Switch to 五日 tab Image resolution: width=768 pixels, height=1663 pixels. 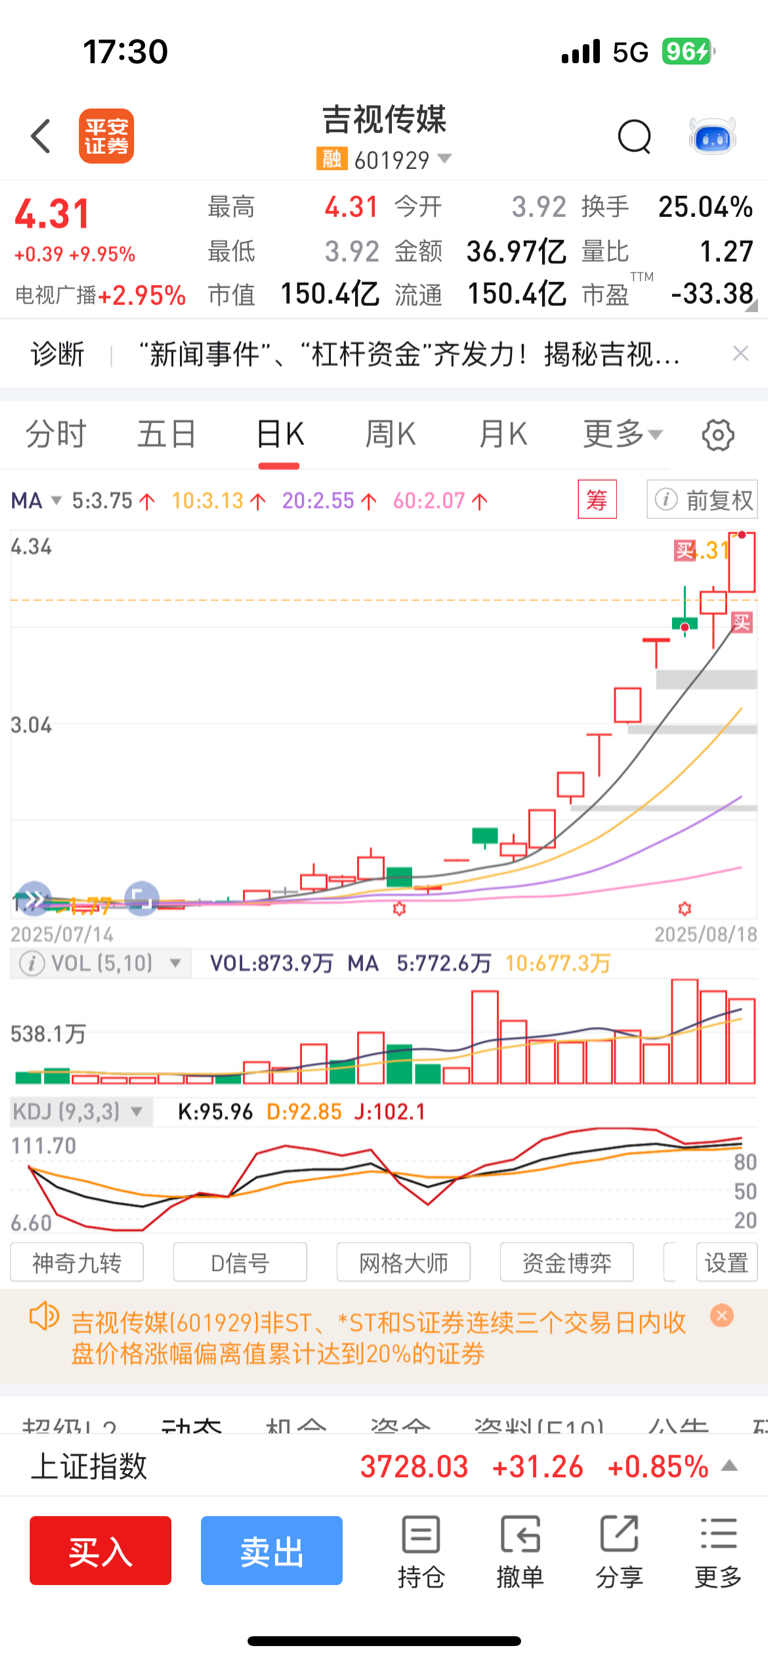click(x=167, y=434)
